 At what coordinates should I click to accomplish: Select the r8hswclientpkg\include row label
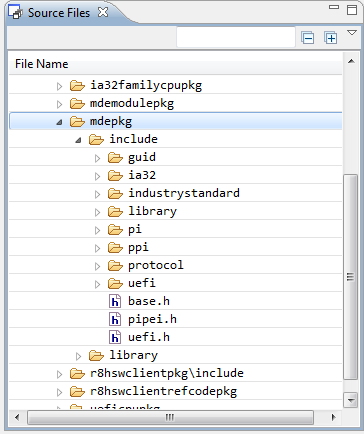167,373
